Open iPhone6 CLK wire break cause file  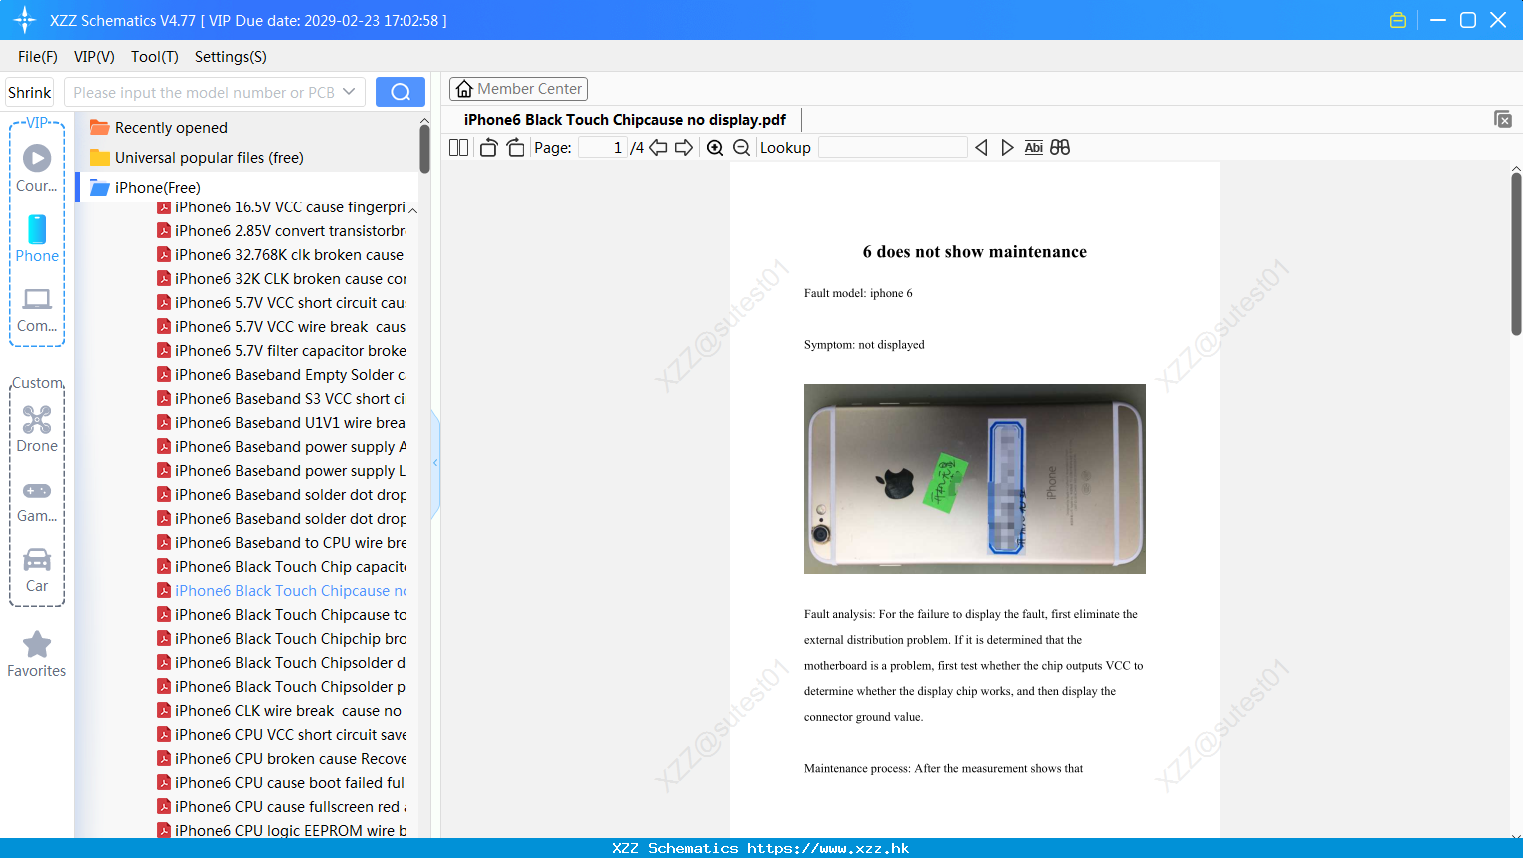281,711
